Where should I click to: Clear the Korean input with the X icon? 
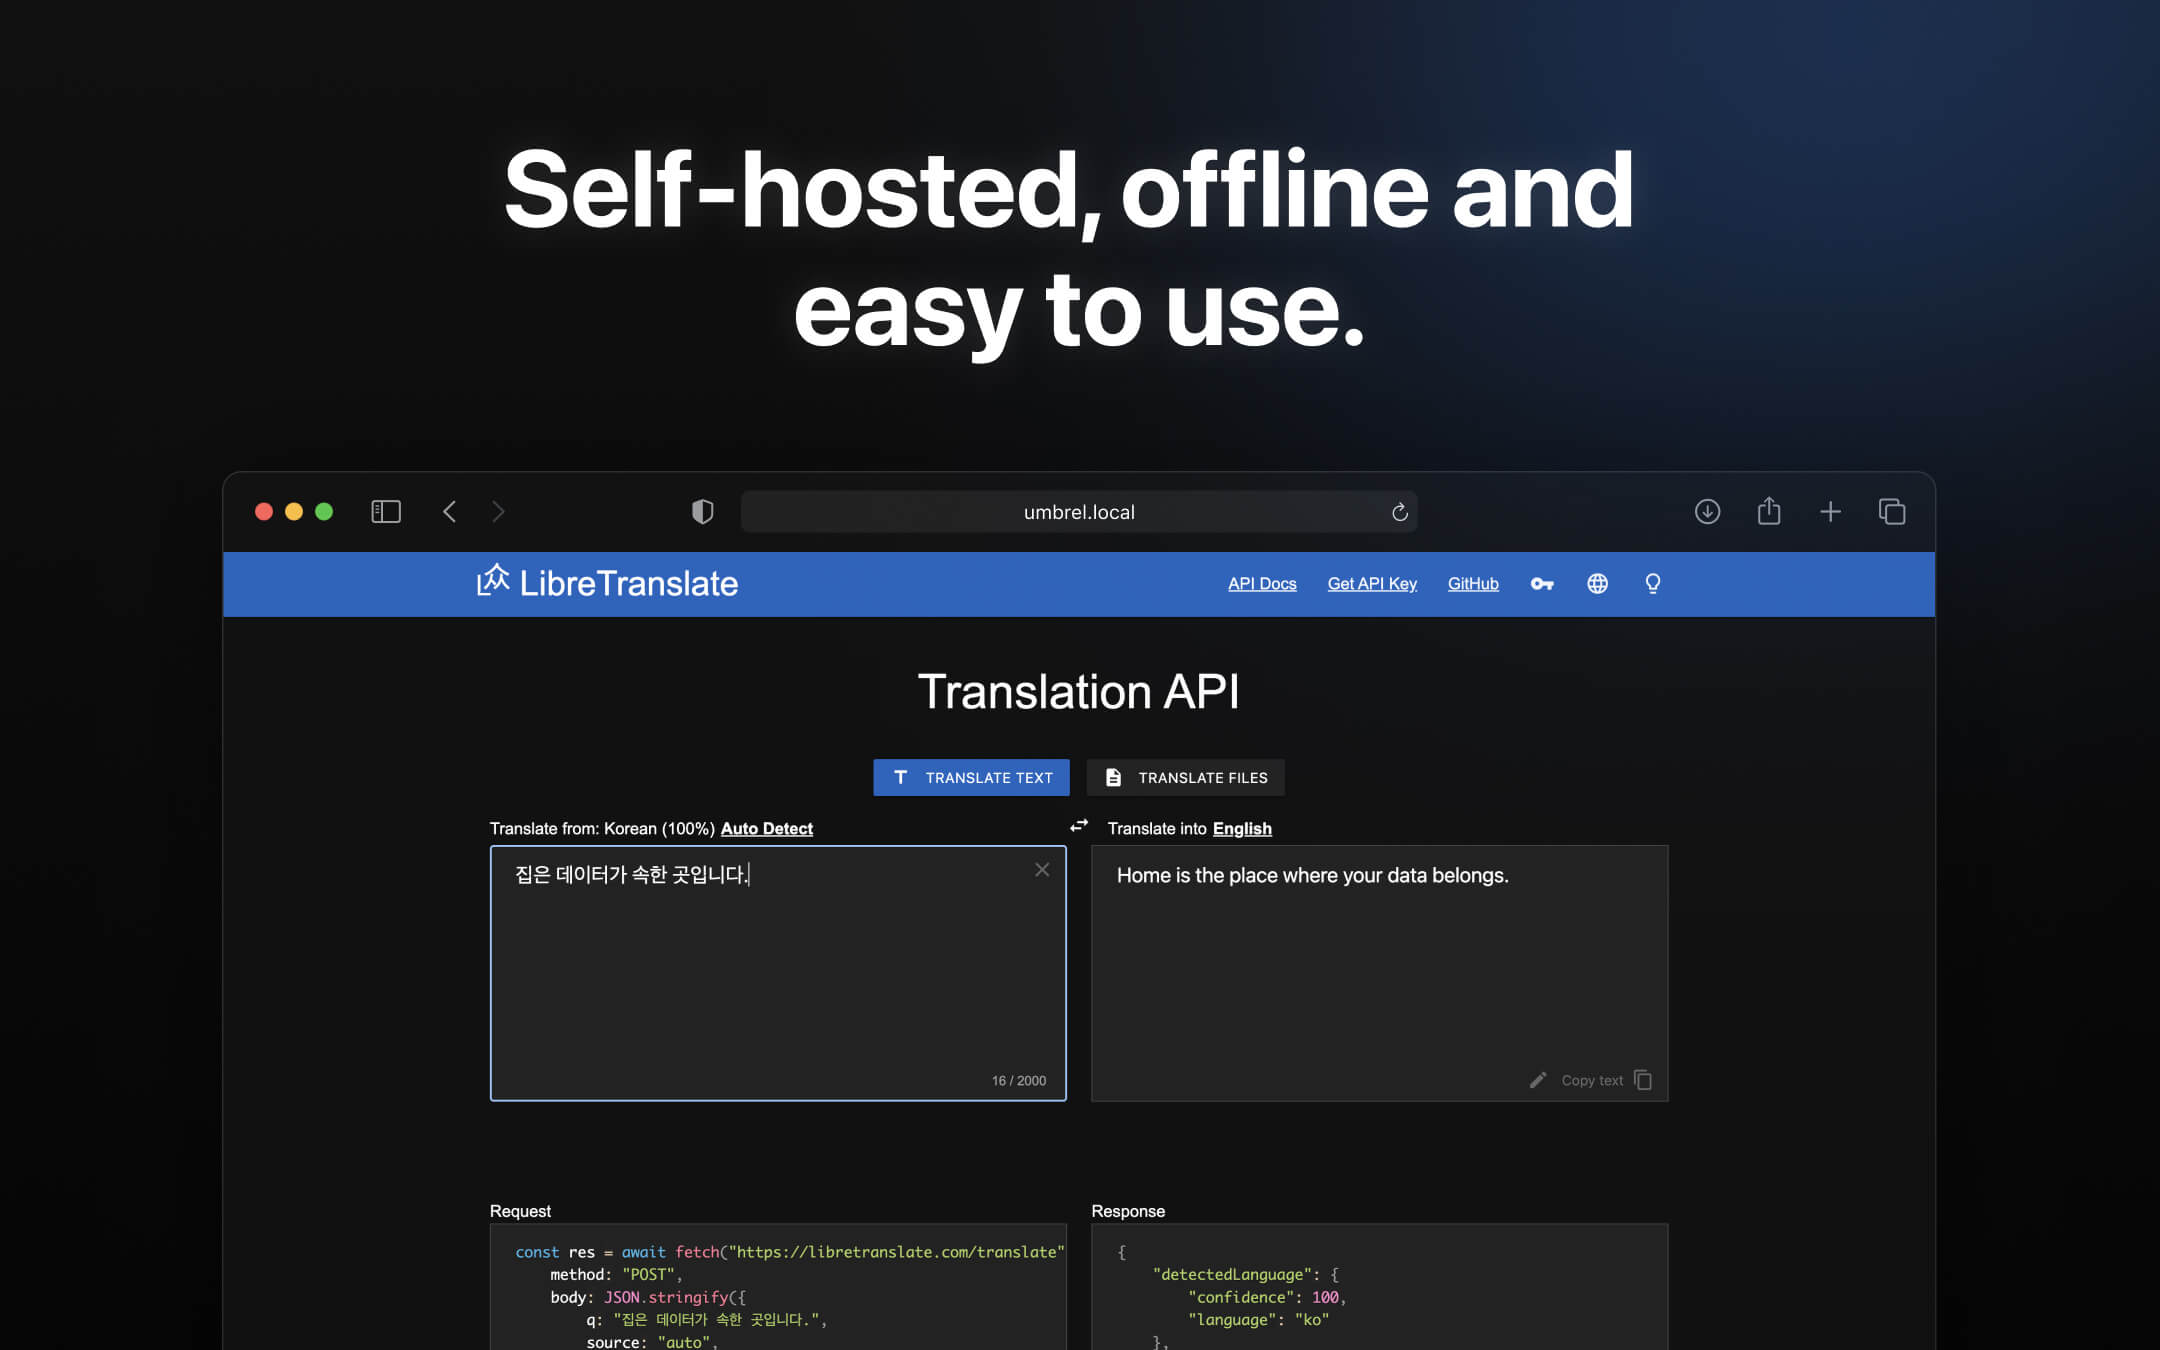pyautogui.click(x=1042, y=869)
